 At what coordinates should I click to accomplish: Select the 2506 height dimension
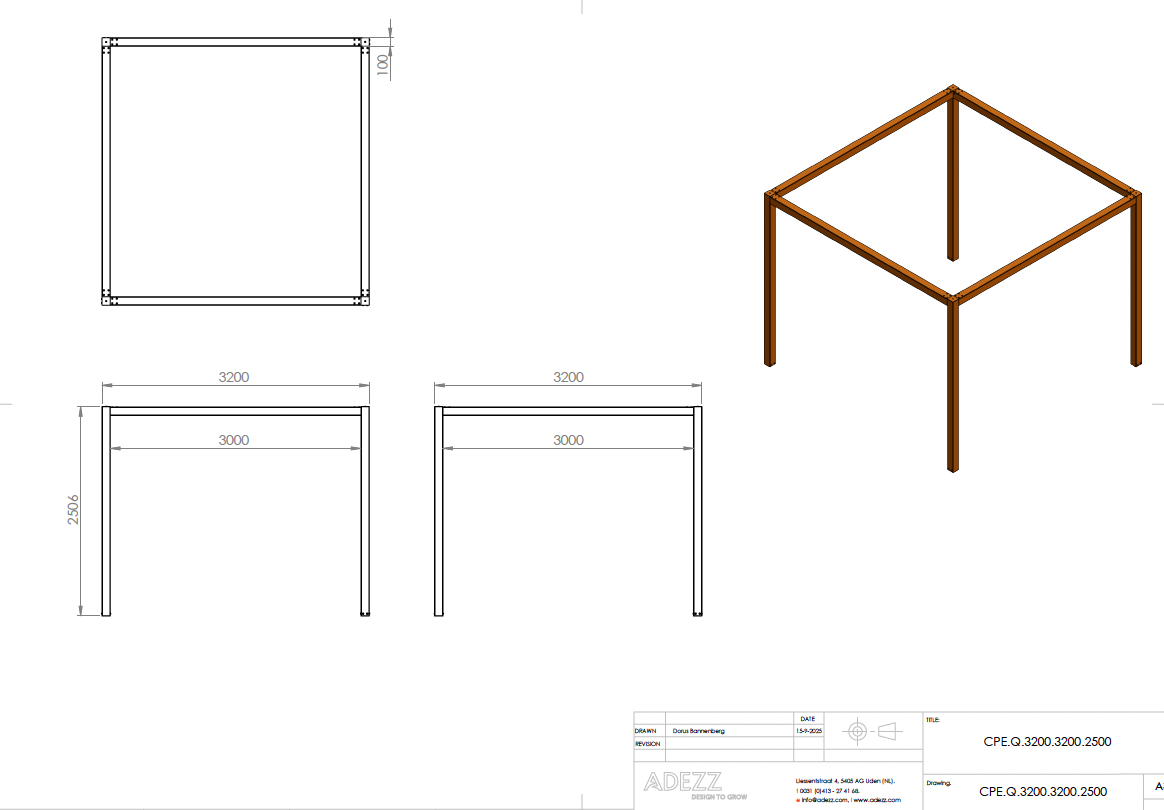[x=73, y=510]
